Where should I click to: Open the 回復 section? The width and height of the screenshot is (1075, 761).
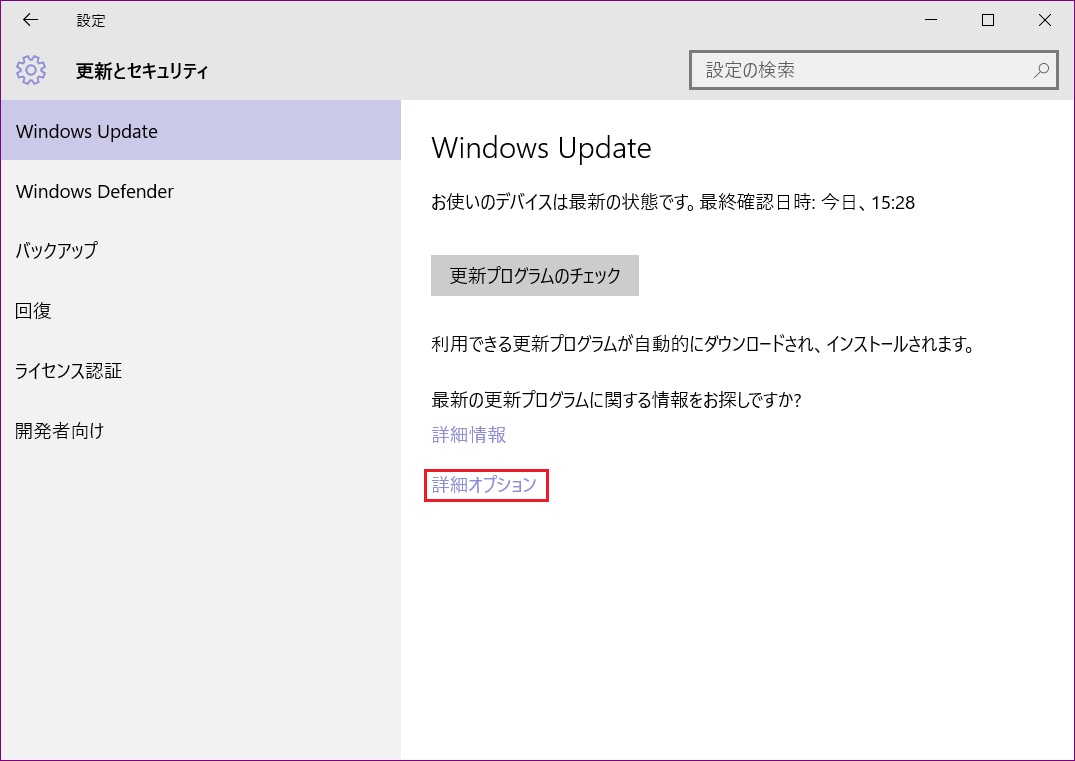point(201,311)
